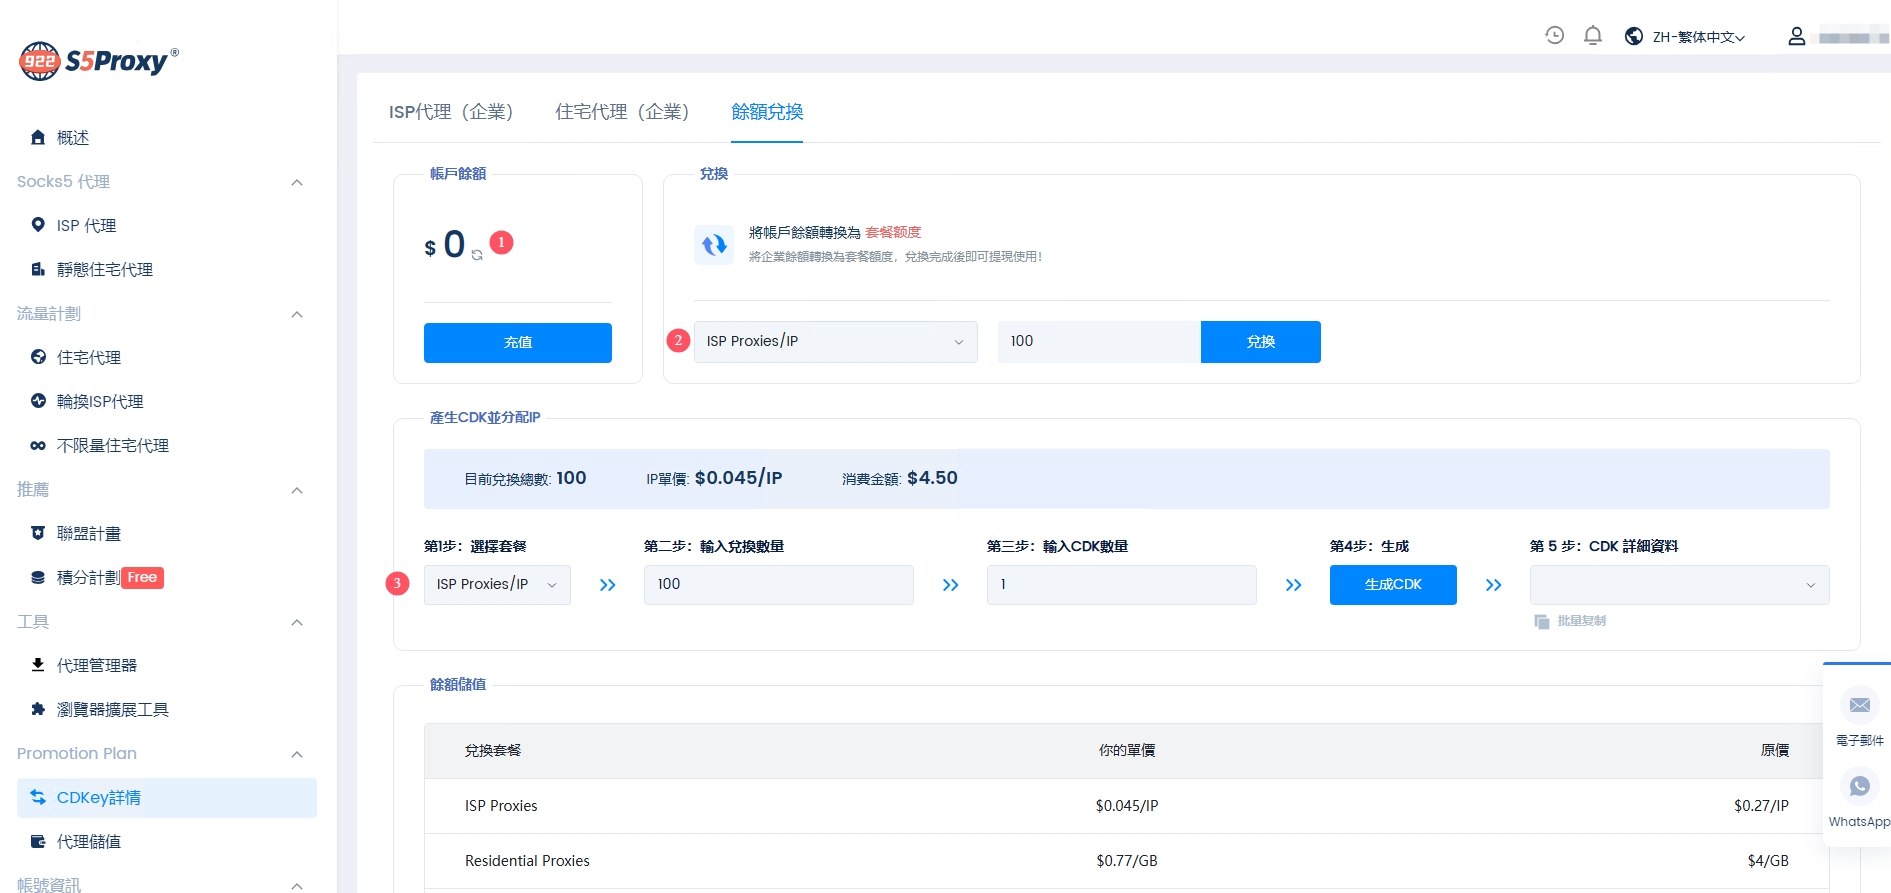Switch to the 住宅代理（企業）tab
This screenshot has height=893, width=1891.
(622, 112)
